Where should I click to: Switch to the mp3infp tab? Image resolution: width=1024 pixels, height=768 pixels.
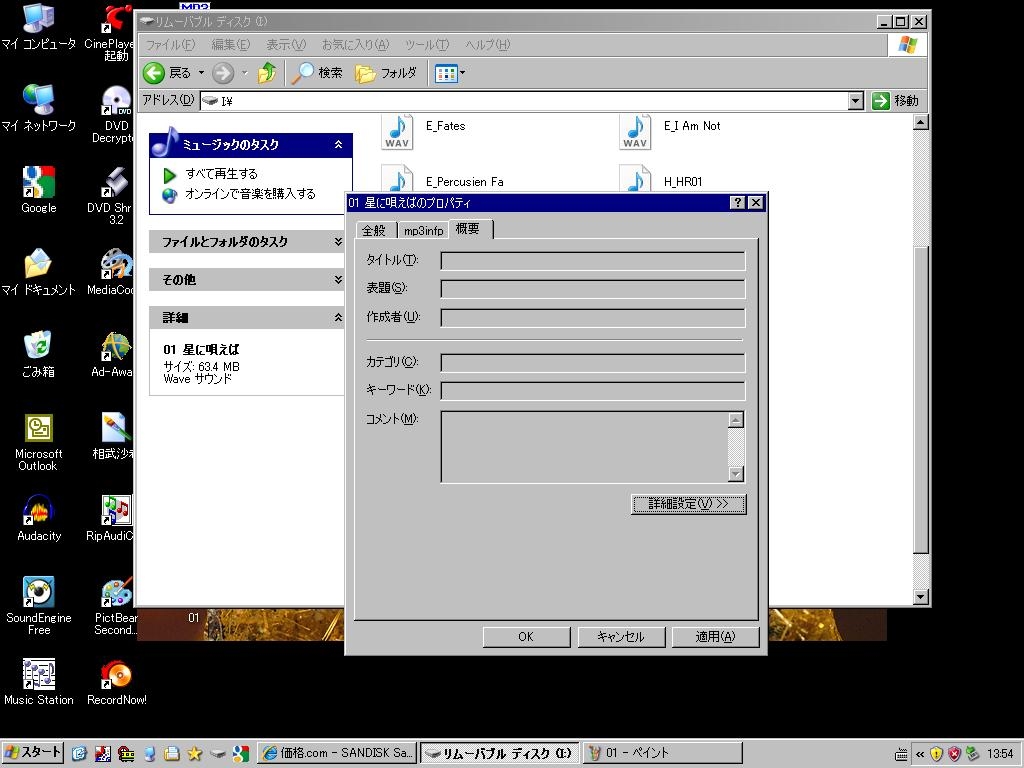click(423, 231)
